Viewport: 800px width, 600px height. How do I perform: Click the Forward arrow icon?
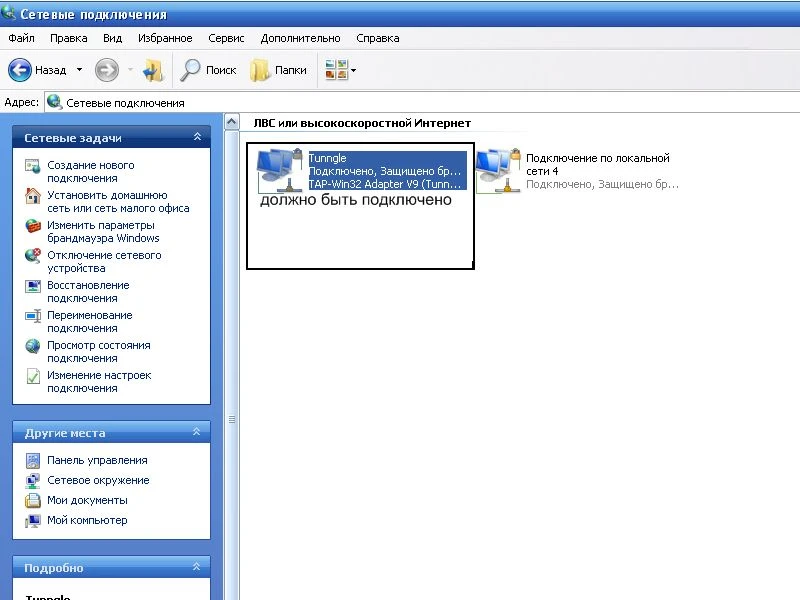point(107,70)
